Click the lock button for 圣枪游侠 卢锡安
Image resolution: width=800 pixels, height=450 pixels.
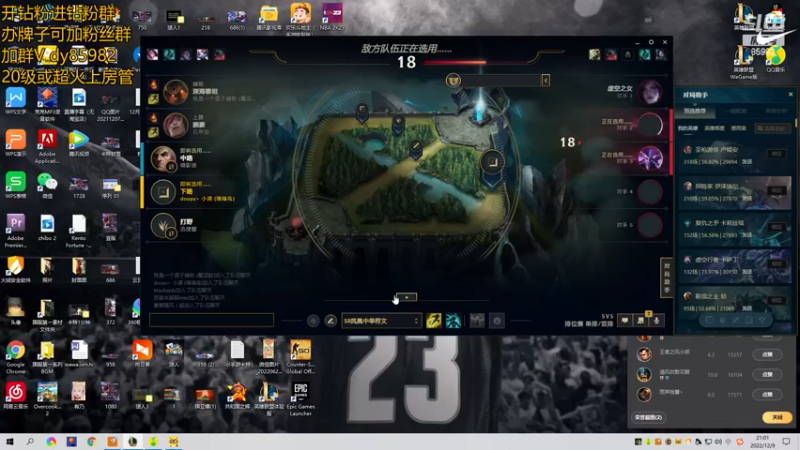pos(777,154)
